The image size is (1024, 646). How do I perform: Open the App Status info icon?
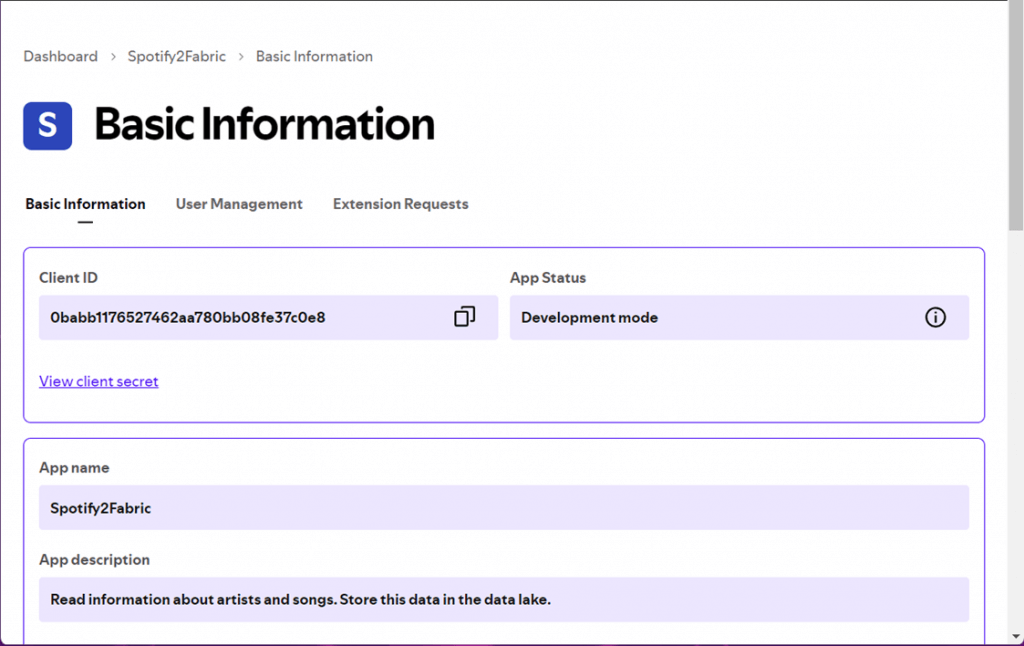point(935,317)
